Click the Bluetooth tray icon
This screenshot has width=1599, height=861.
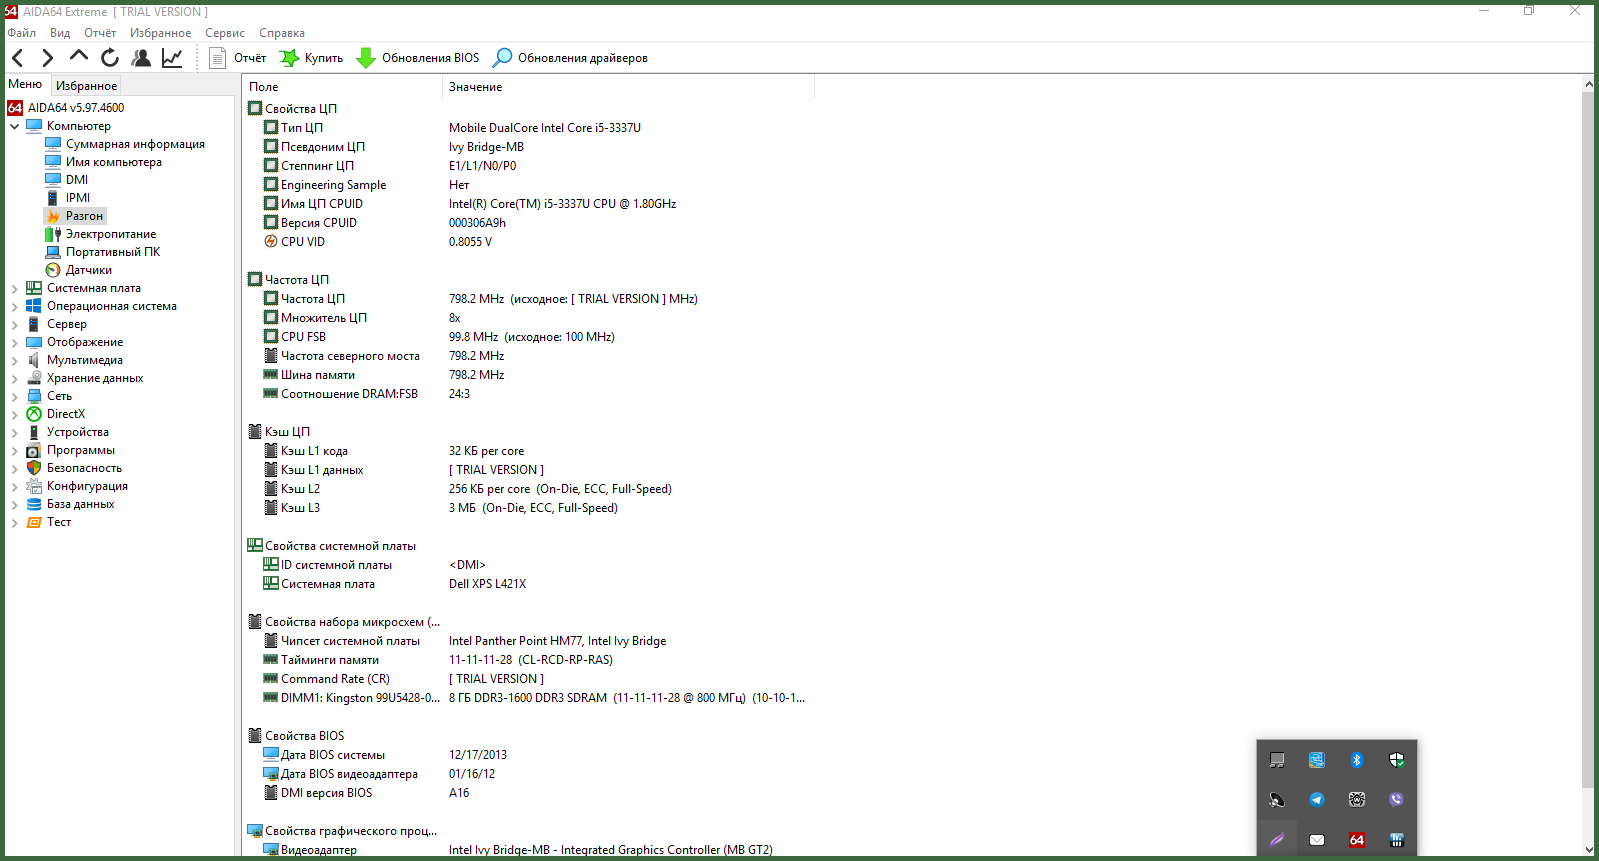point(1357,760)
